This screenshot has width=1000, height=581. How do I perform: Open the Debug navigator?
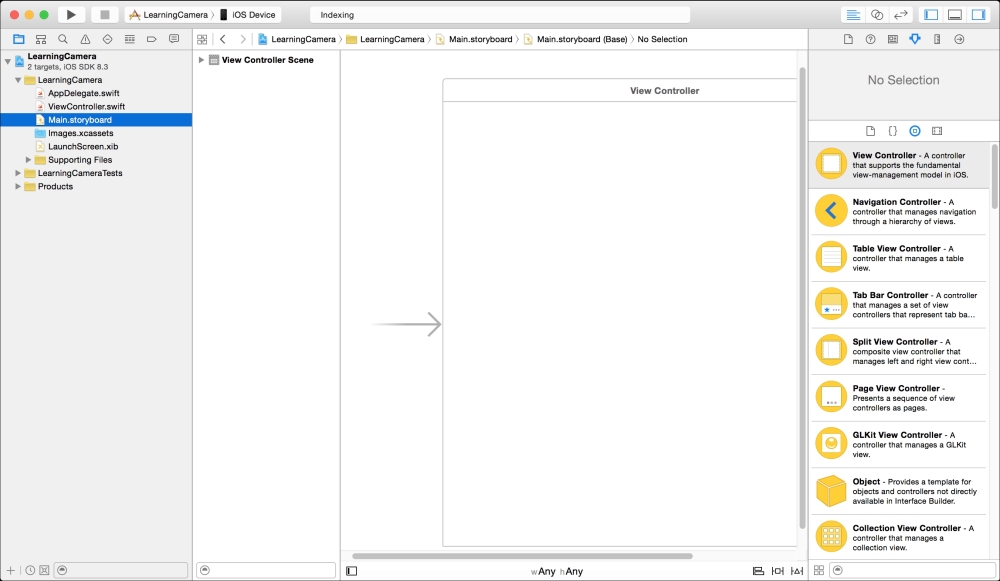pyautogui.click(x=129, y=39)
